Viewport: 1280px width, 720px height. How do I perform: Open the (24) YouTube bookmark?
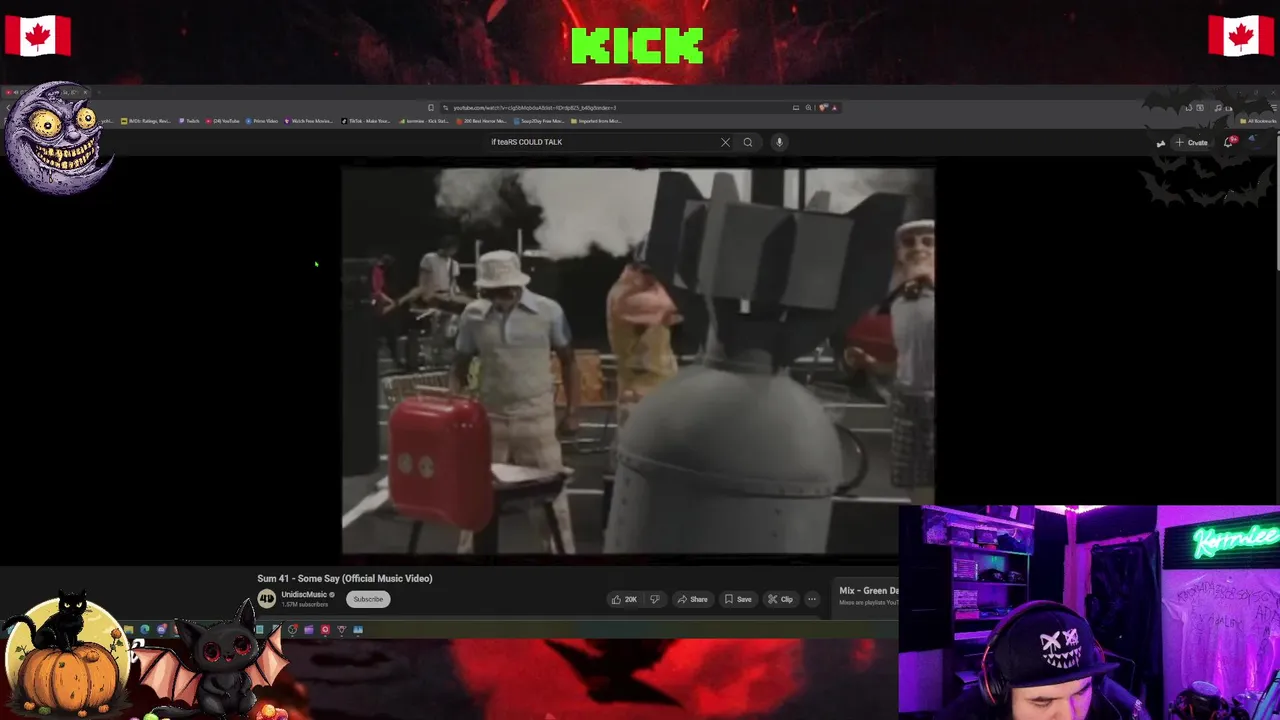pos(223,121)
